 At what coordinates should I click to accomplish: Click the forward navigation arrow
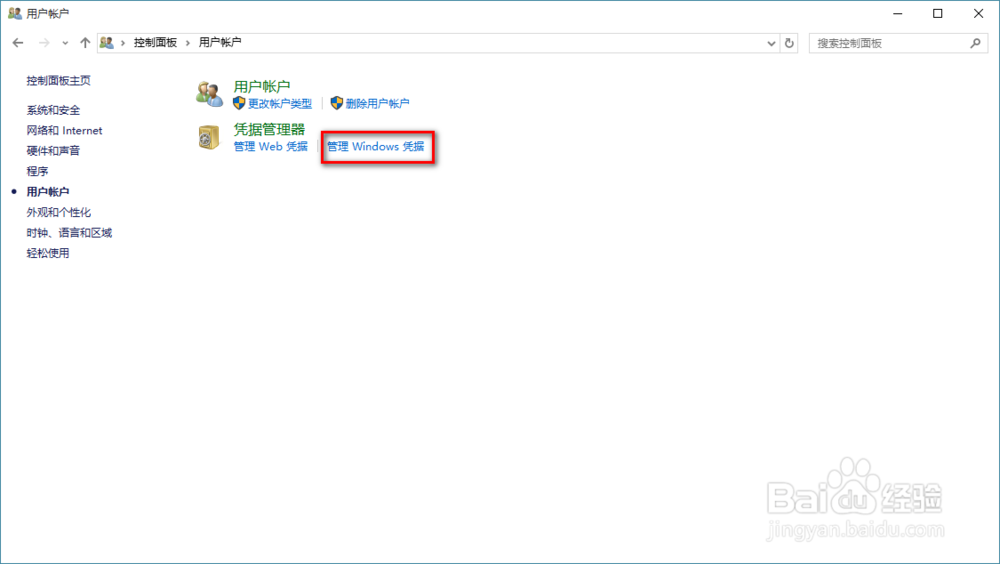[x=44, y=43]
